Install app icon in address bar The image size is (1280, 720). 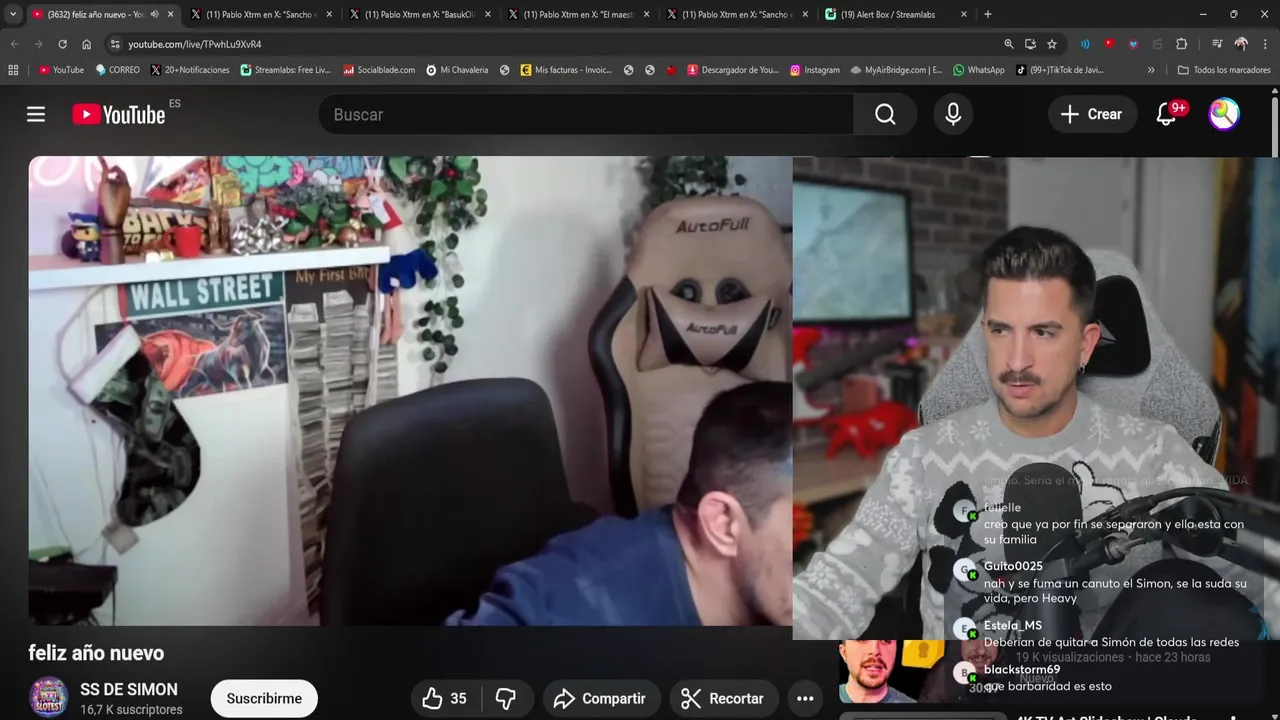(x=1030, y=44)
